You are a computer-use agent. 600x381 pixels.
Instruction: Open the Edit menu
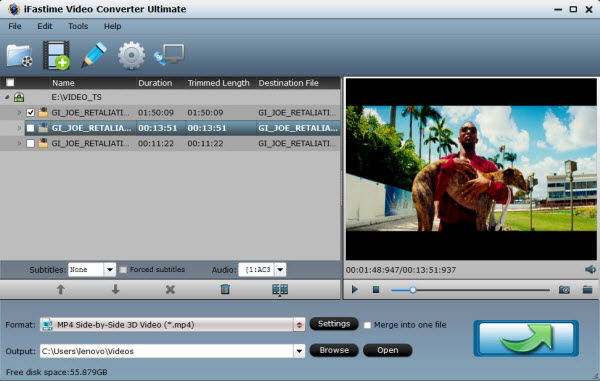coord(45,26)
